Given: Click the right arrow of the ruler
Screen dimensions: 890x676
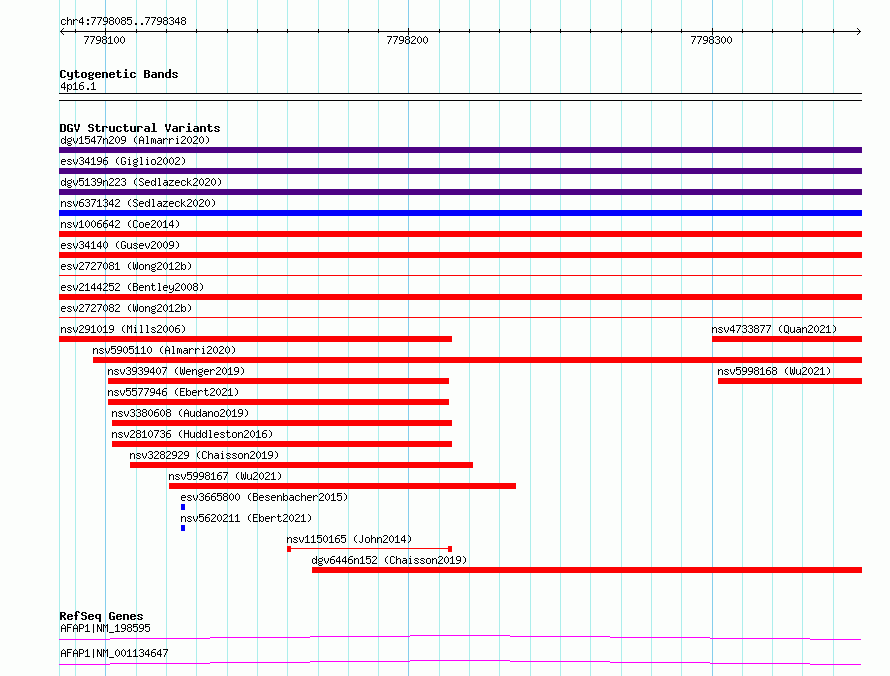Looking at the screenshot, I should pos(858,31).
